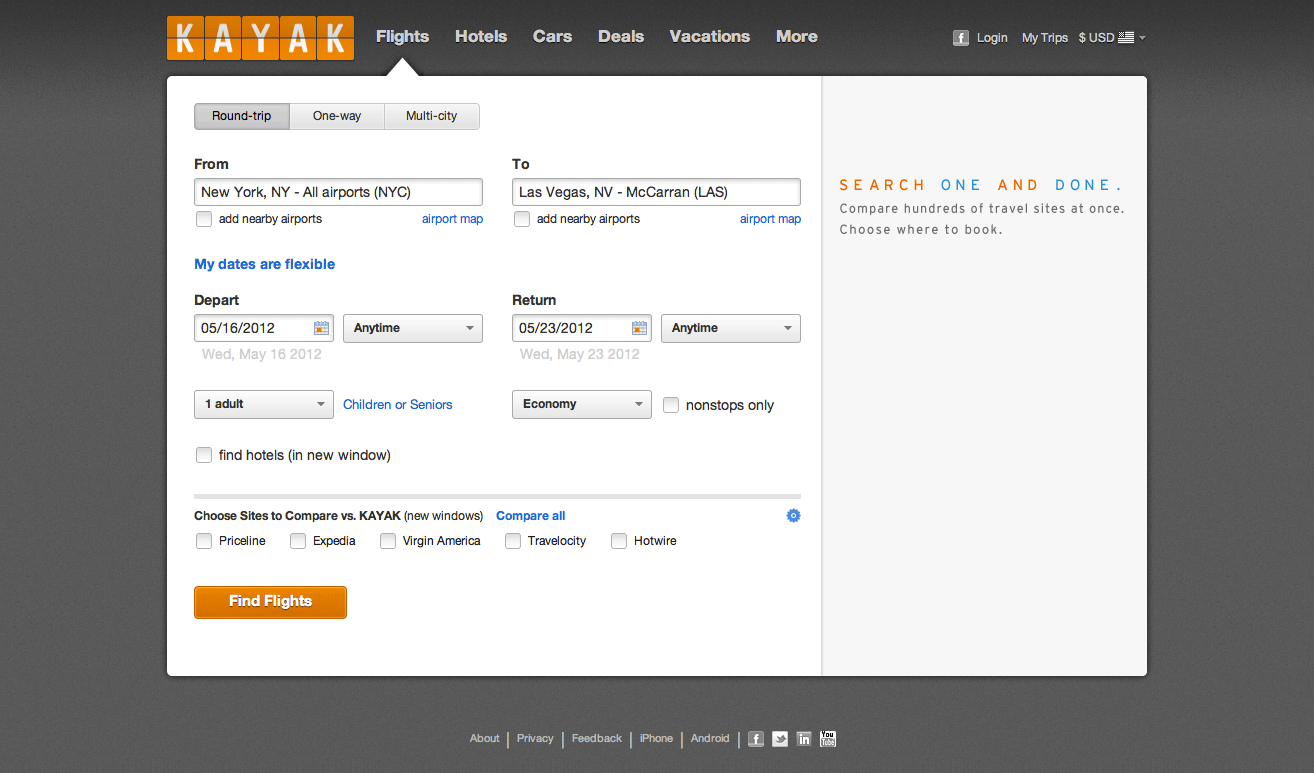Screen dimensions: 1314x773
Task: Click the To airport input field
Action: (x=656, y=192)
